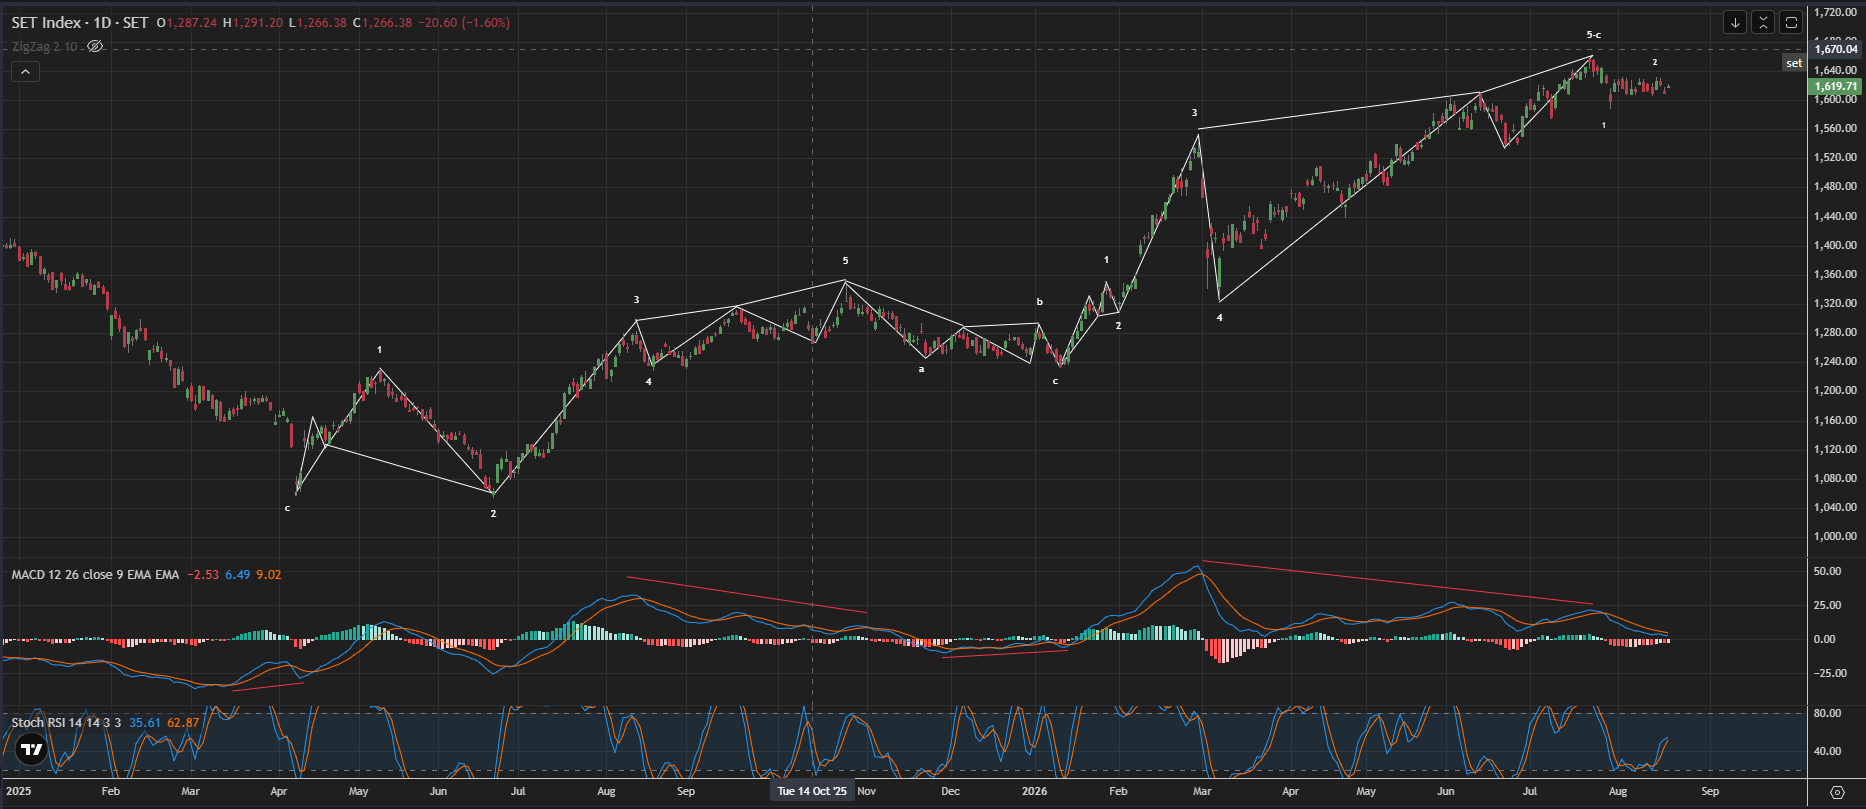This screenshot has height=809, width=1866.
Task: Click the MACD histogram value −2.53
Action: coord(202,575)
